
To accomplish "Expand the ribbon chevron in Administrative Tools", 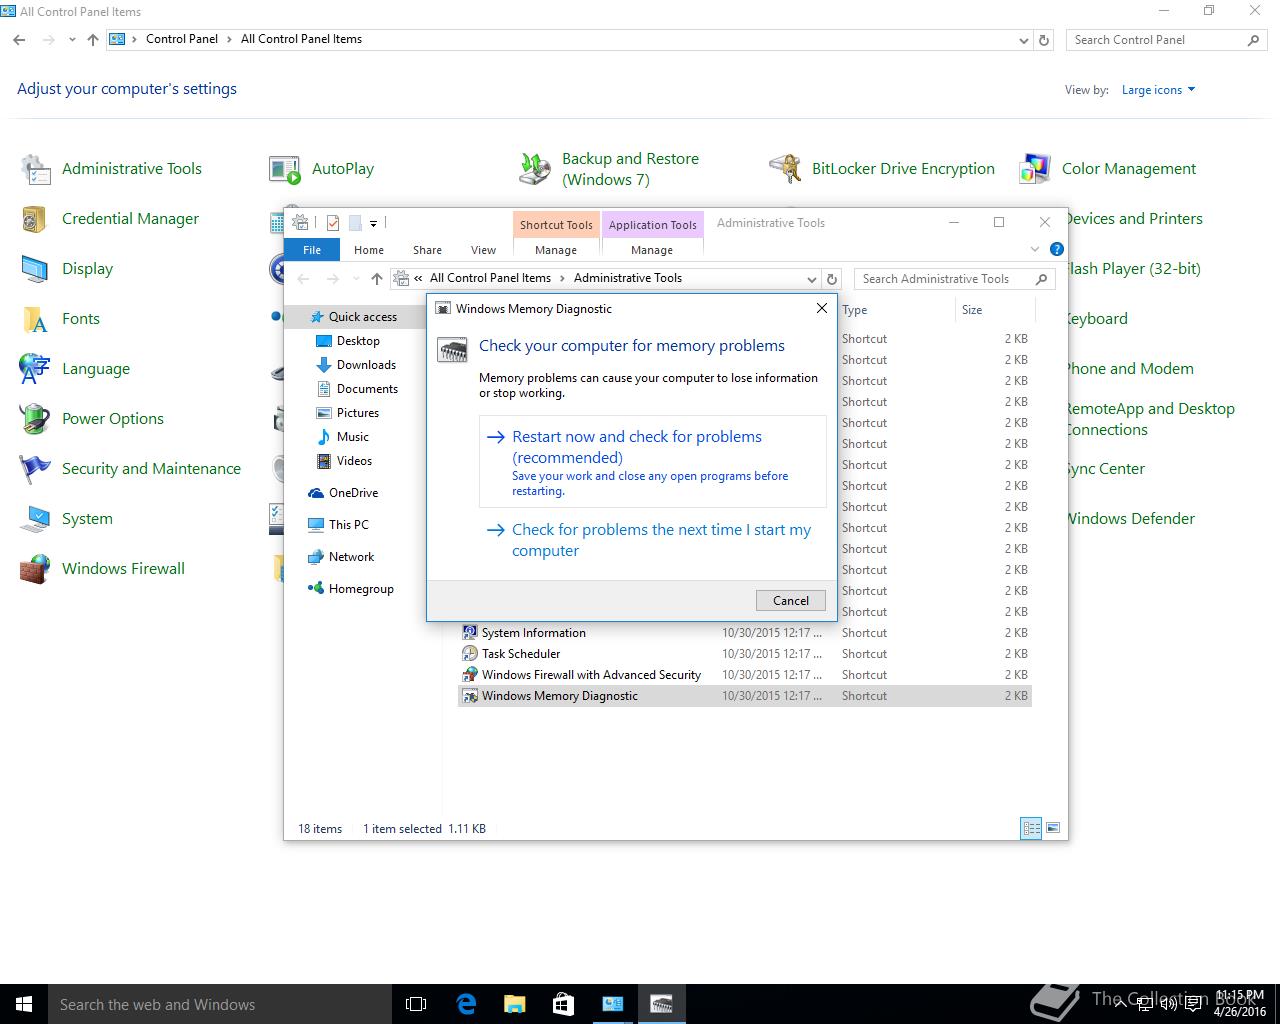I will pos(1035,249).
